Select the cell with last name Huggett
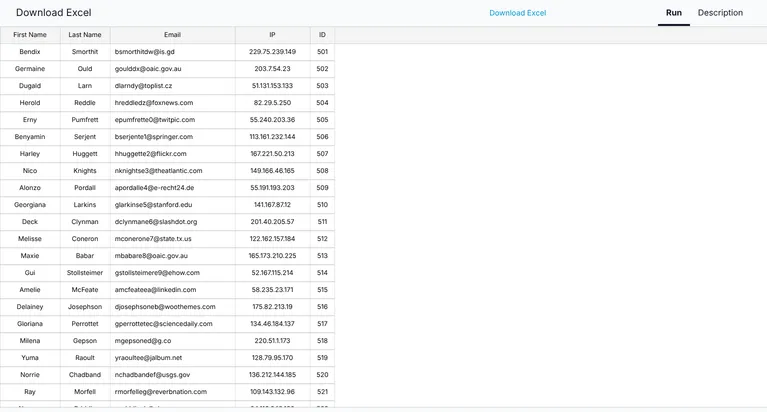Viewport: 767px width, 412px height. coord(85,154)
